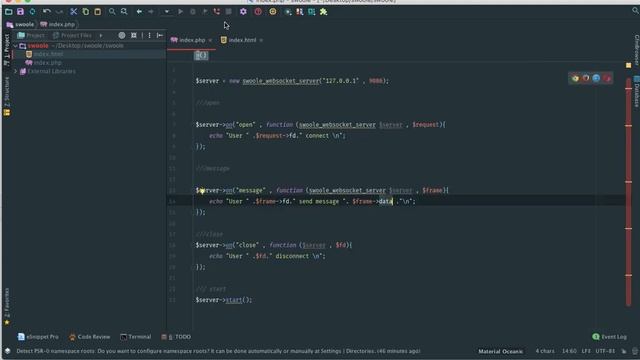Viewport: 640px width, 360px height.
Task: Open in Chrome browser icon in editor
Action: click(x=575, y=78)
